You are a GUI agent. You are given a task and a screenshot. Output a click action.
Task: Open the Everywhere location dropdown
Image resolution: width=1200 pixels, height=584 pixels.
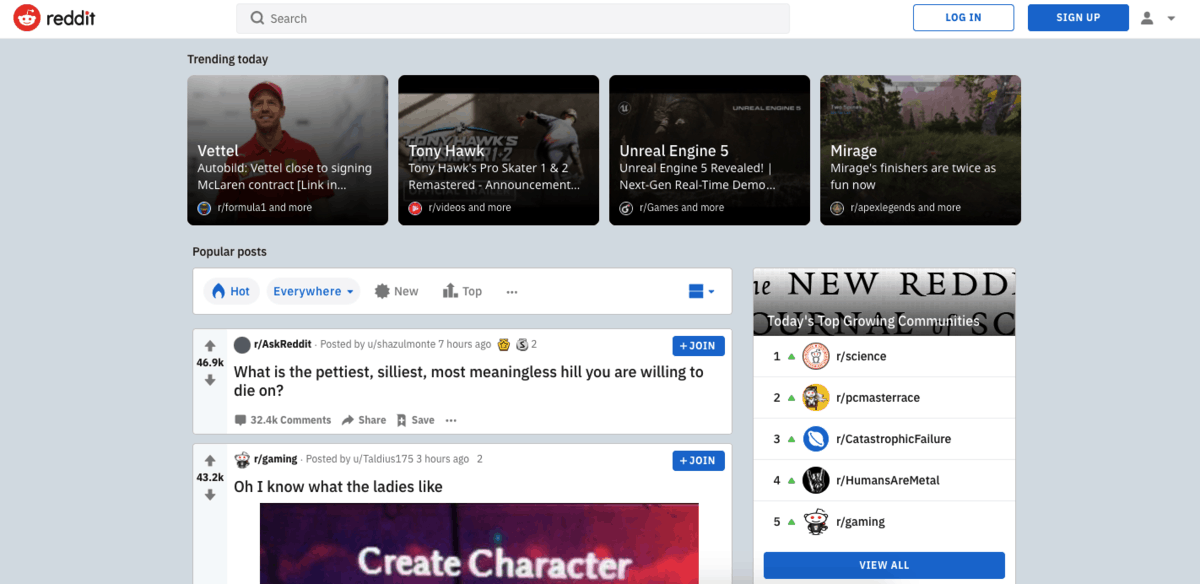pos(313,291)
